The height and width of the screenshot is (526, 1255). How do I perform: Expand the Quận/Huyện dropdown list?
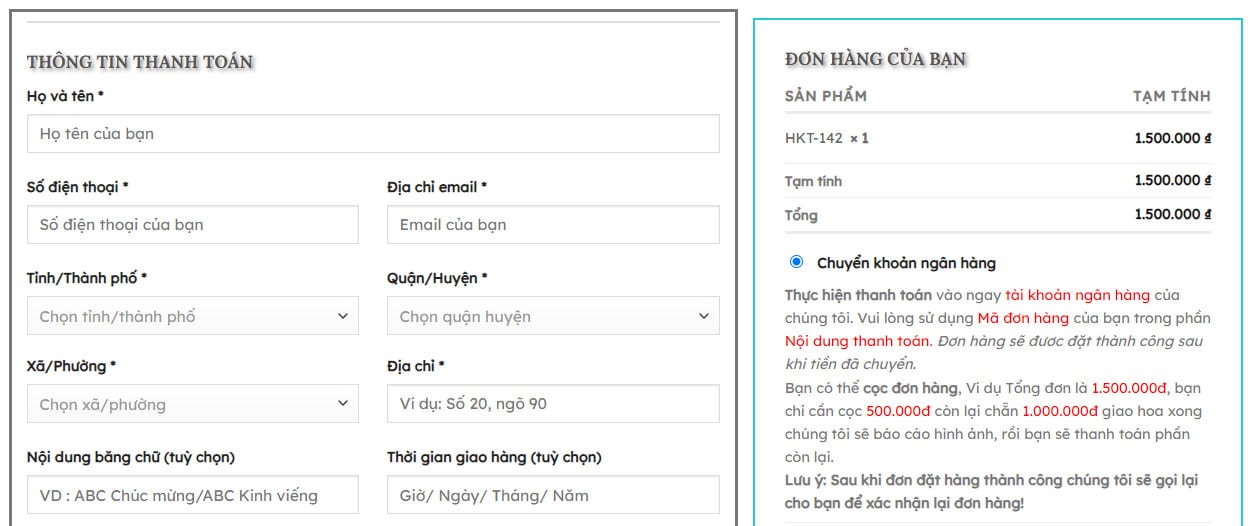click(x=552, y=316)
